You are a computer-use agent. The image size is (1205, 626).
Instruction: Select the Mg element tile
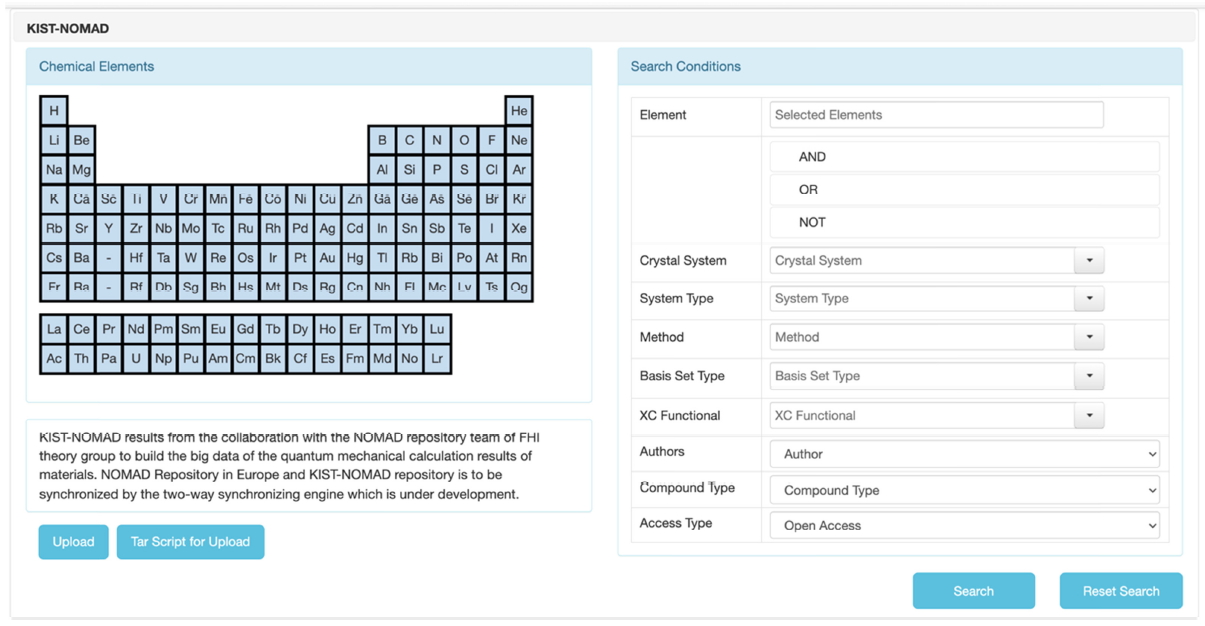[81, 170]
